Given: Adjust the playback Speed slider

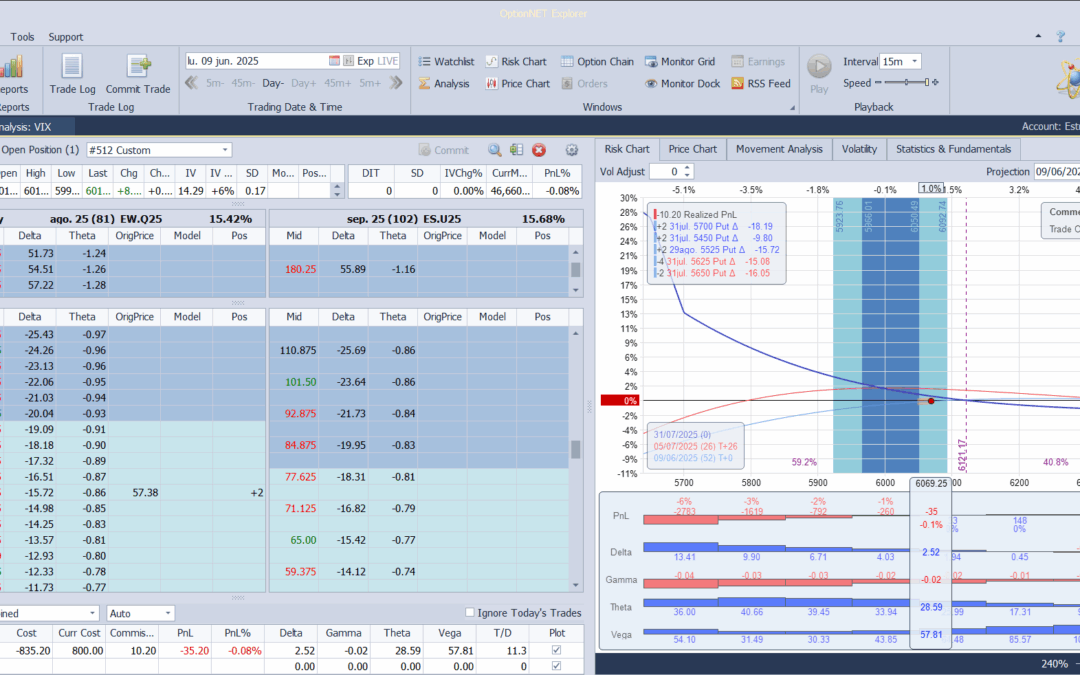Looking at the screenshot, I should point(907,83).
